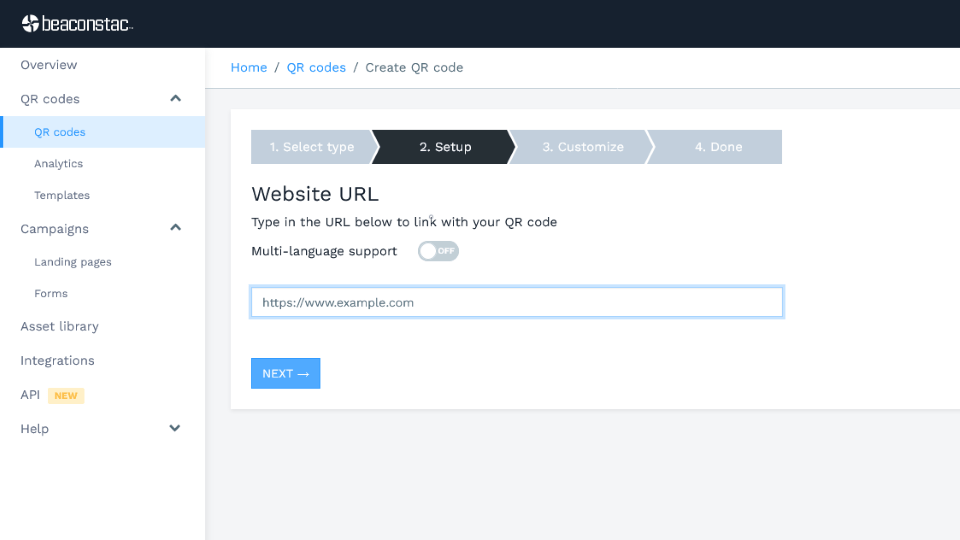
Task: Select the 4. Done step
Action: click(718, 147)
